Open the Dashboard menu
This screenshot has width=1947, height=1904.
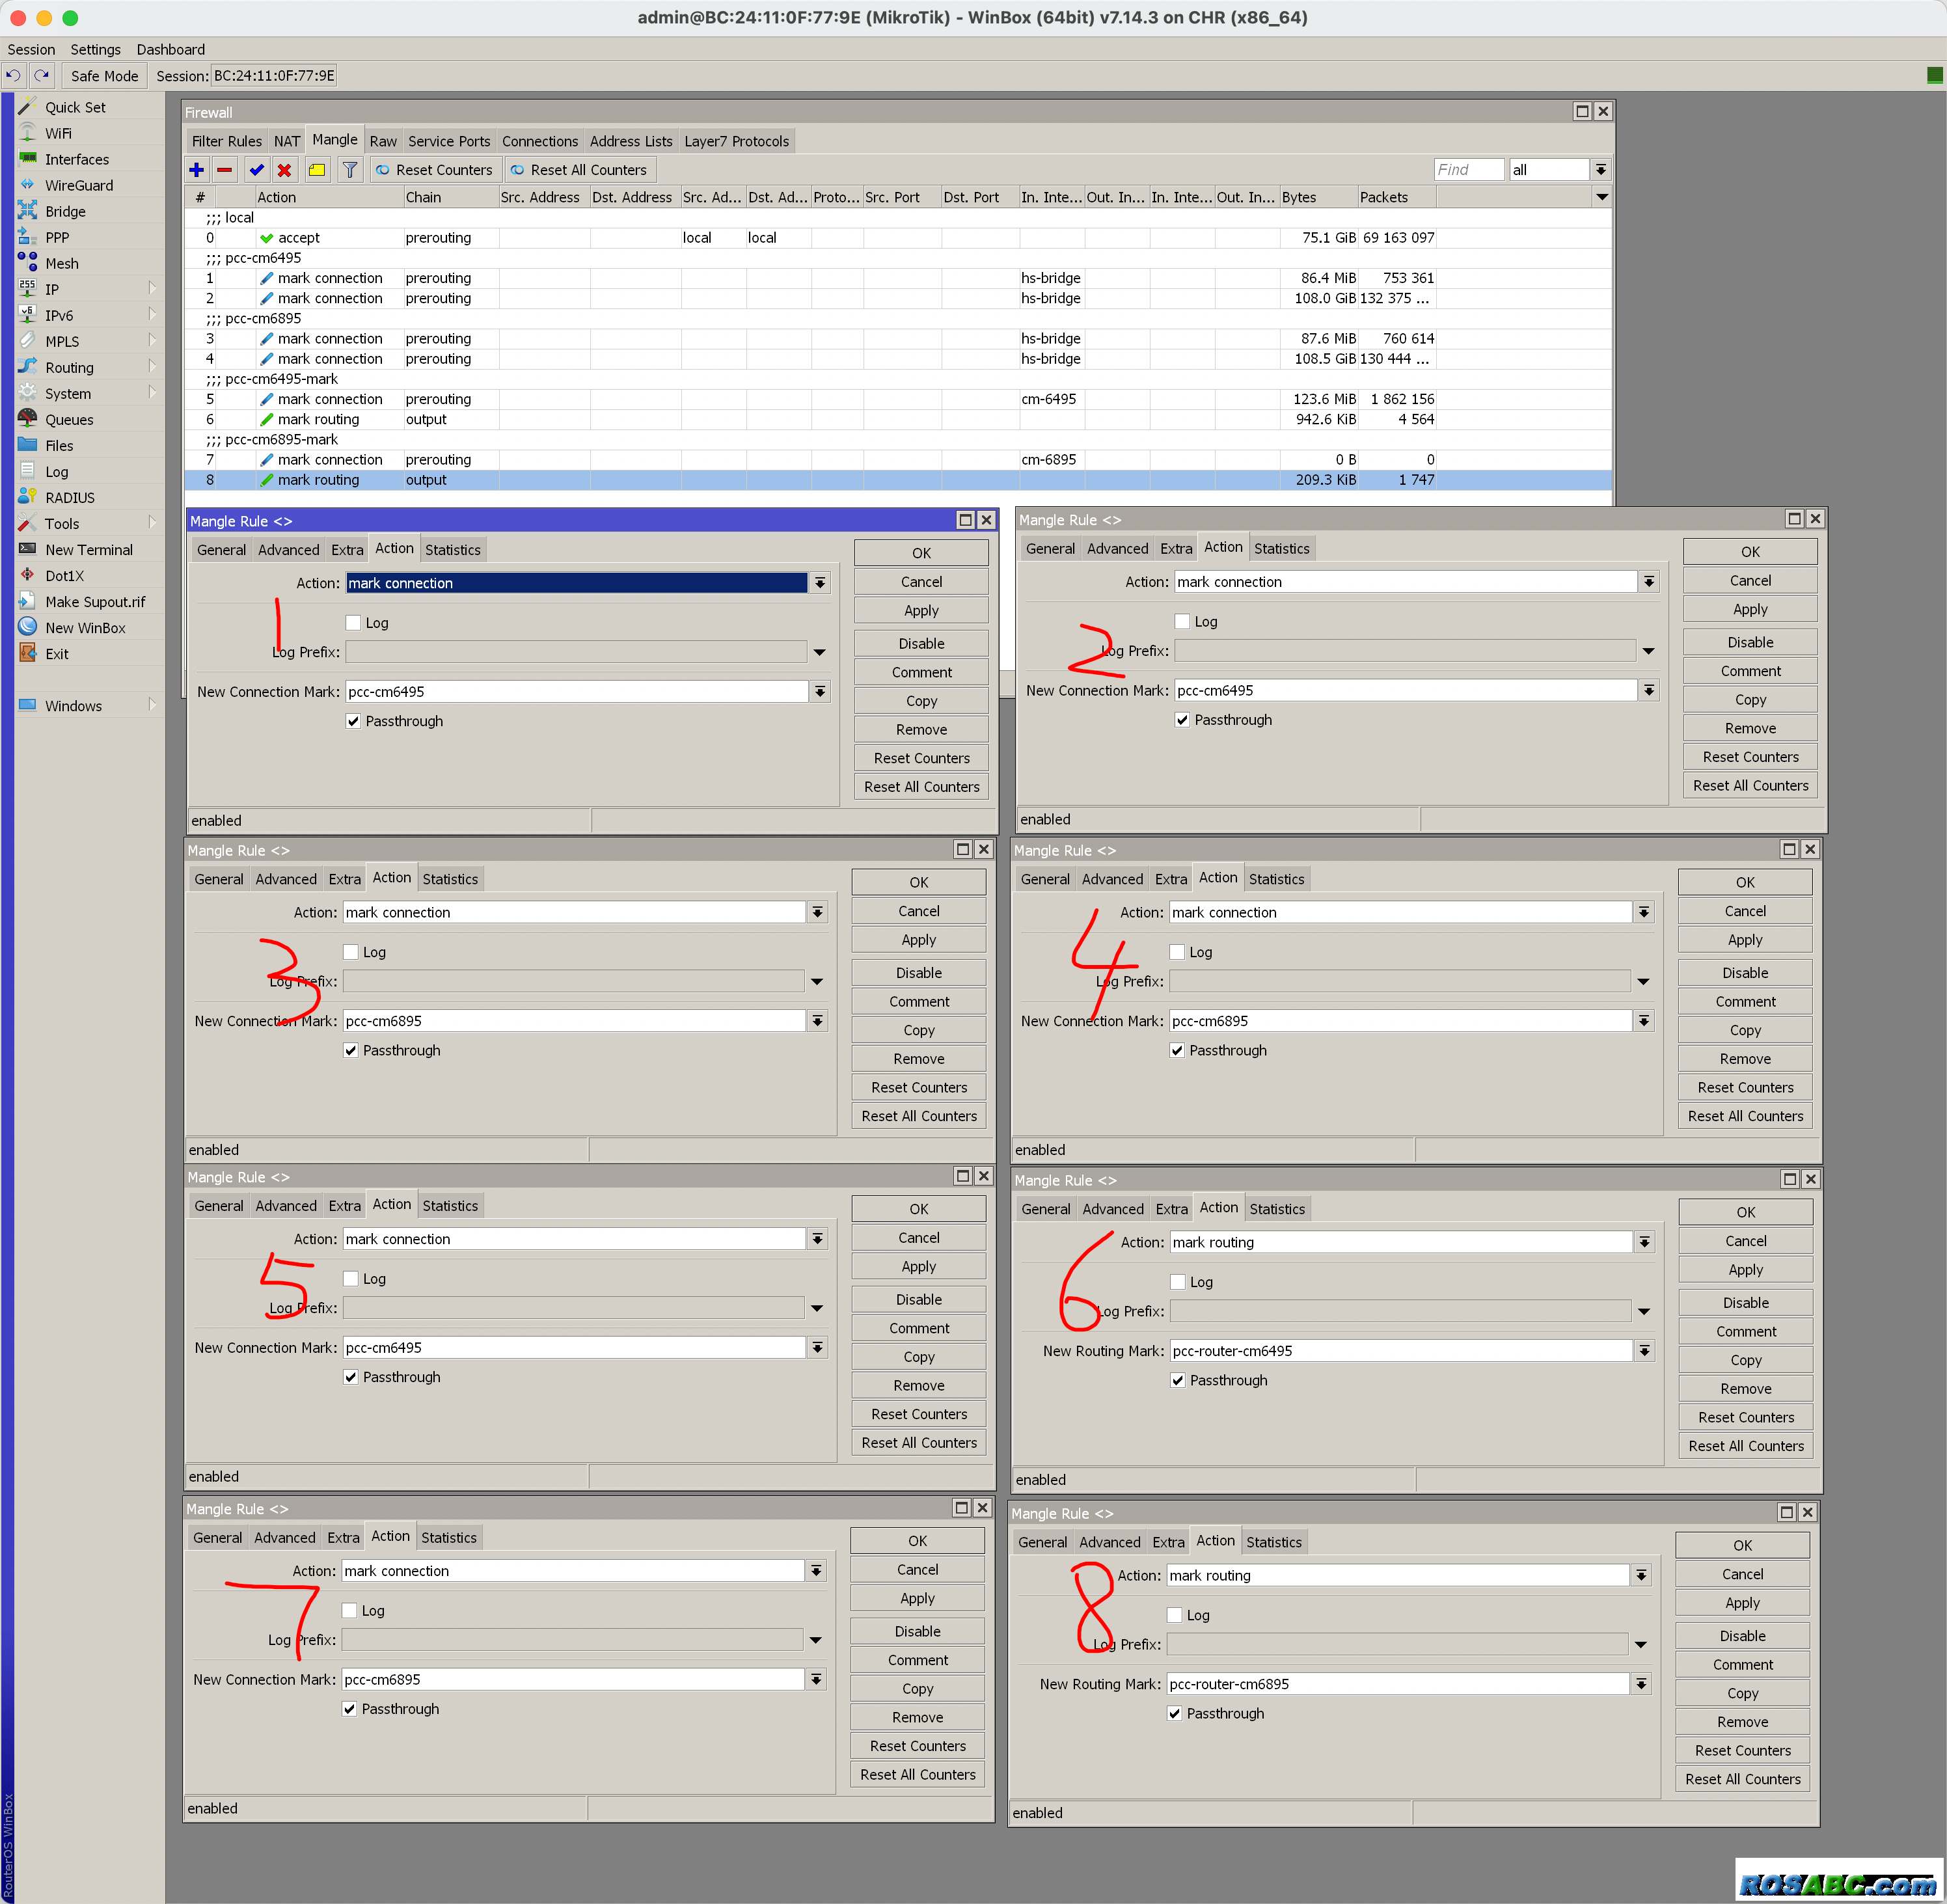click(x=171, y=49)
